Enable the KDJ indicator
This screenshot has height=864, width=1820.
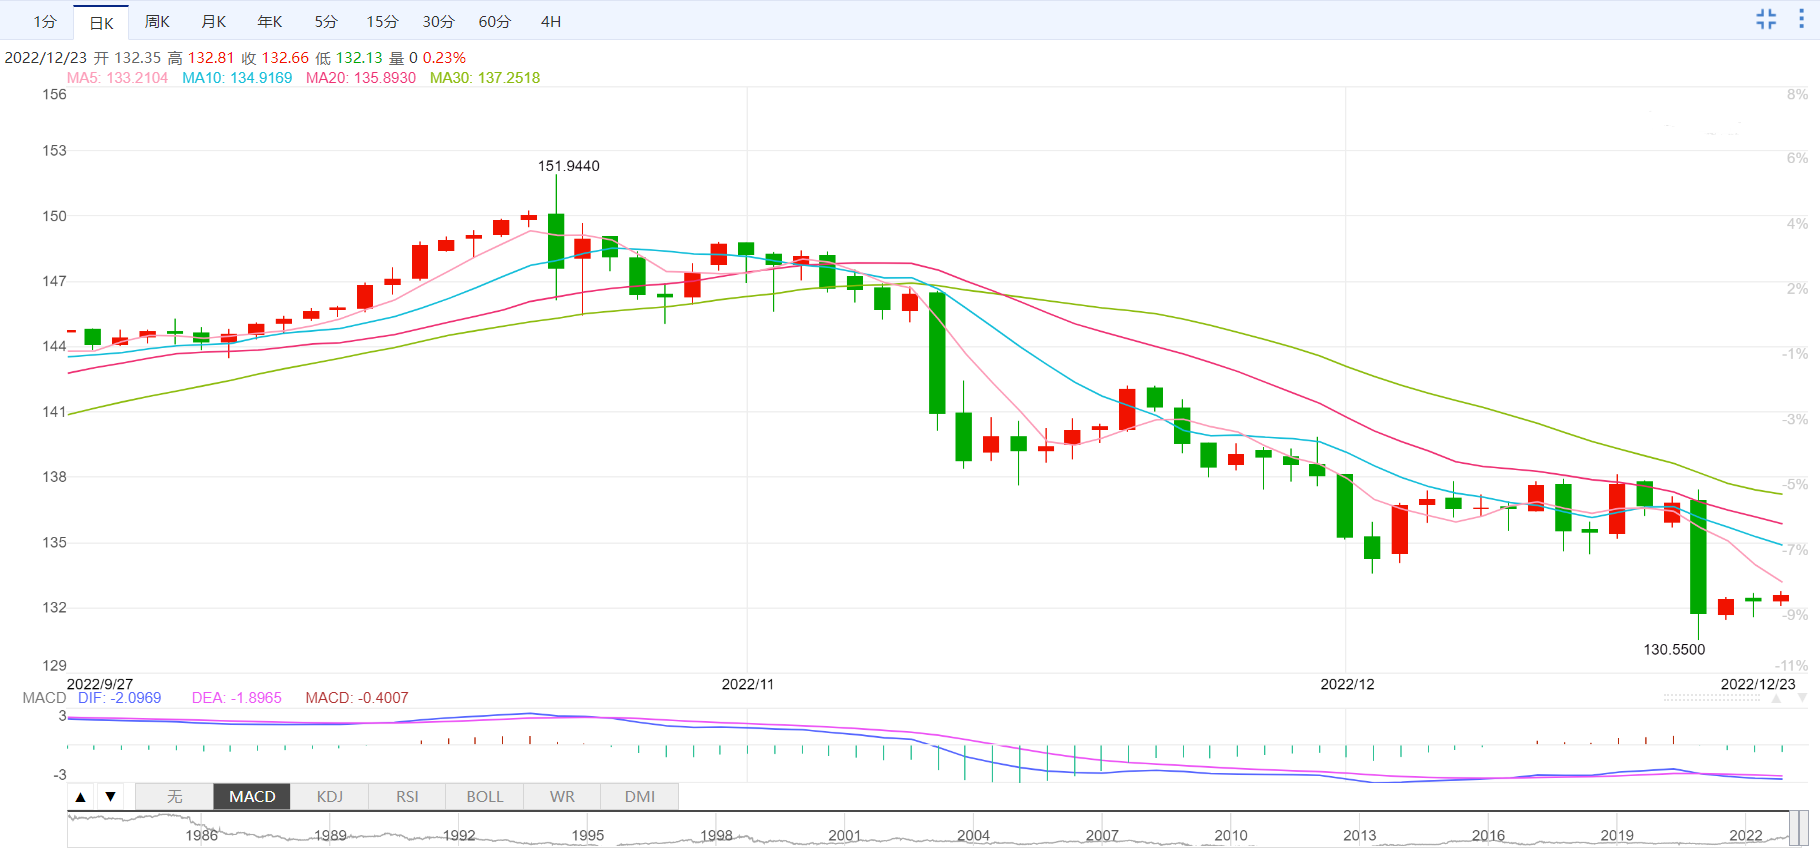tap(330, 797)
